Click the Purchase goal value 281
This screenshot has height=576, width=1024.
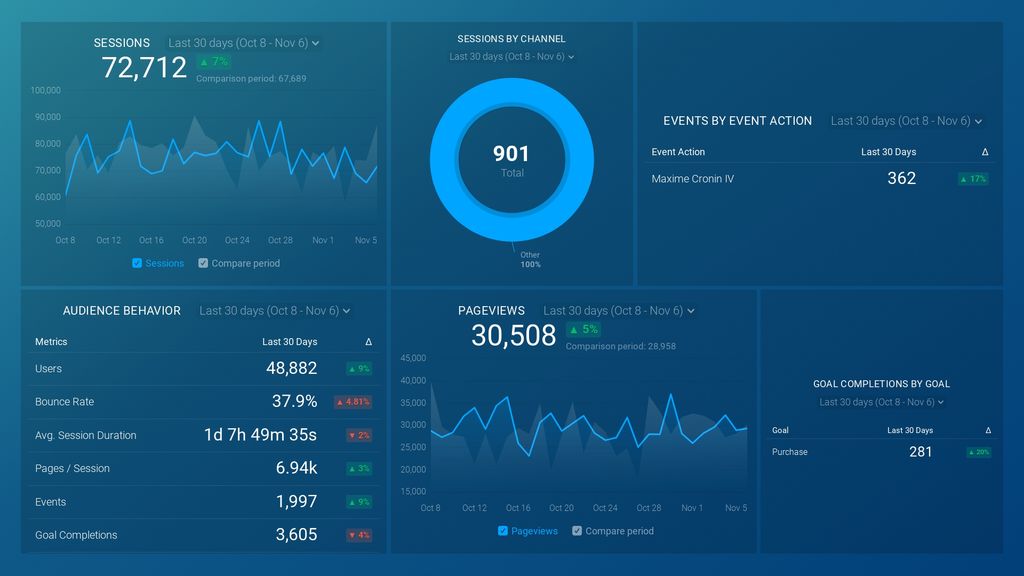click(921, 452)
